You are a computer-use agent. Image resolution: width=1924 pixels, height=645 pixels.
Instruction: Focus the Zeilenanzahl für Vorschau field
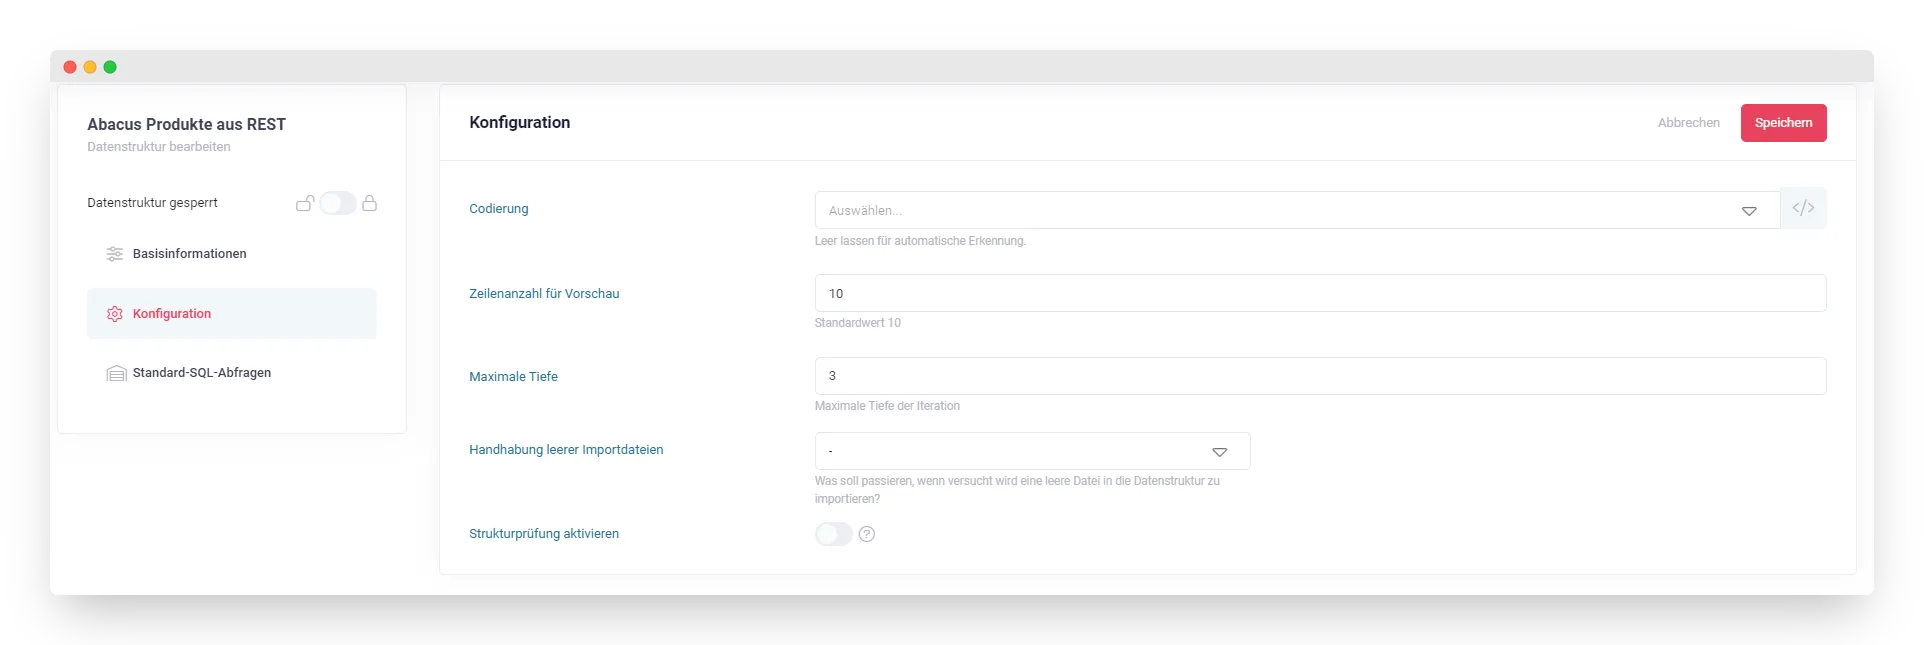1320,293
